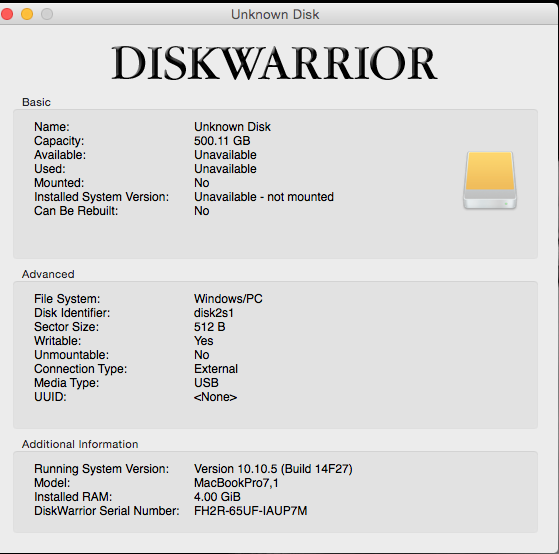Select the Name value 'Unknown Disk'
This screenshot has width=559, height=554.
232,127
